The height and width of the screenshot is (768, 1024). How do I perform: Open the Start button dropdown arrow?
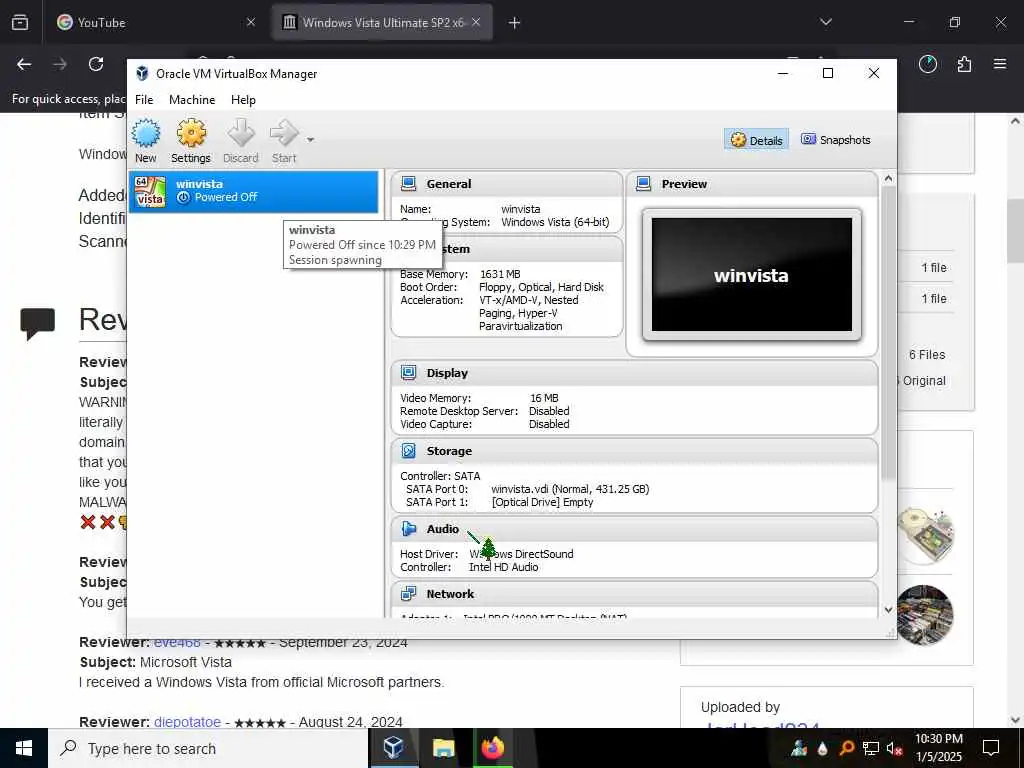coord(310,140)
